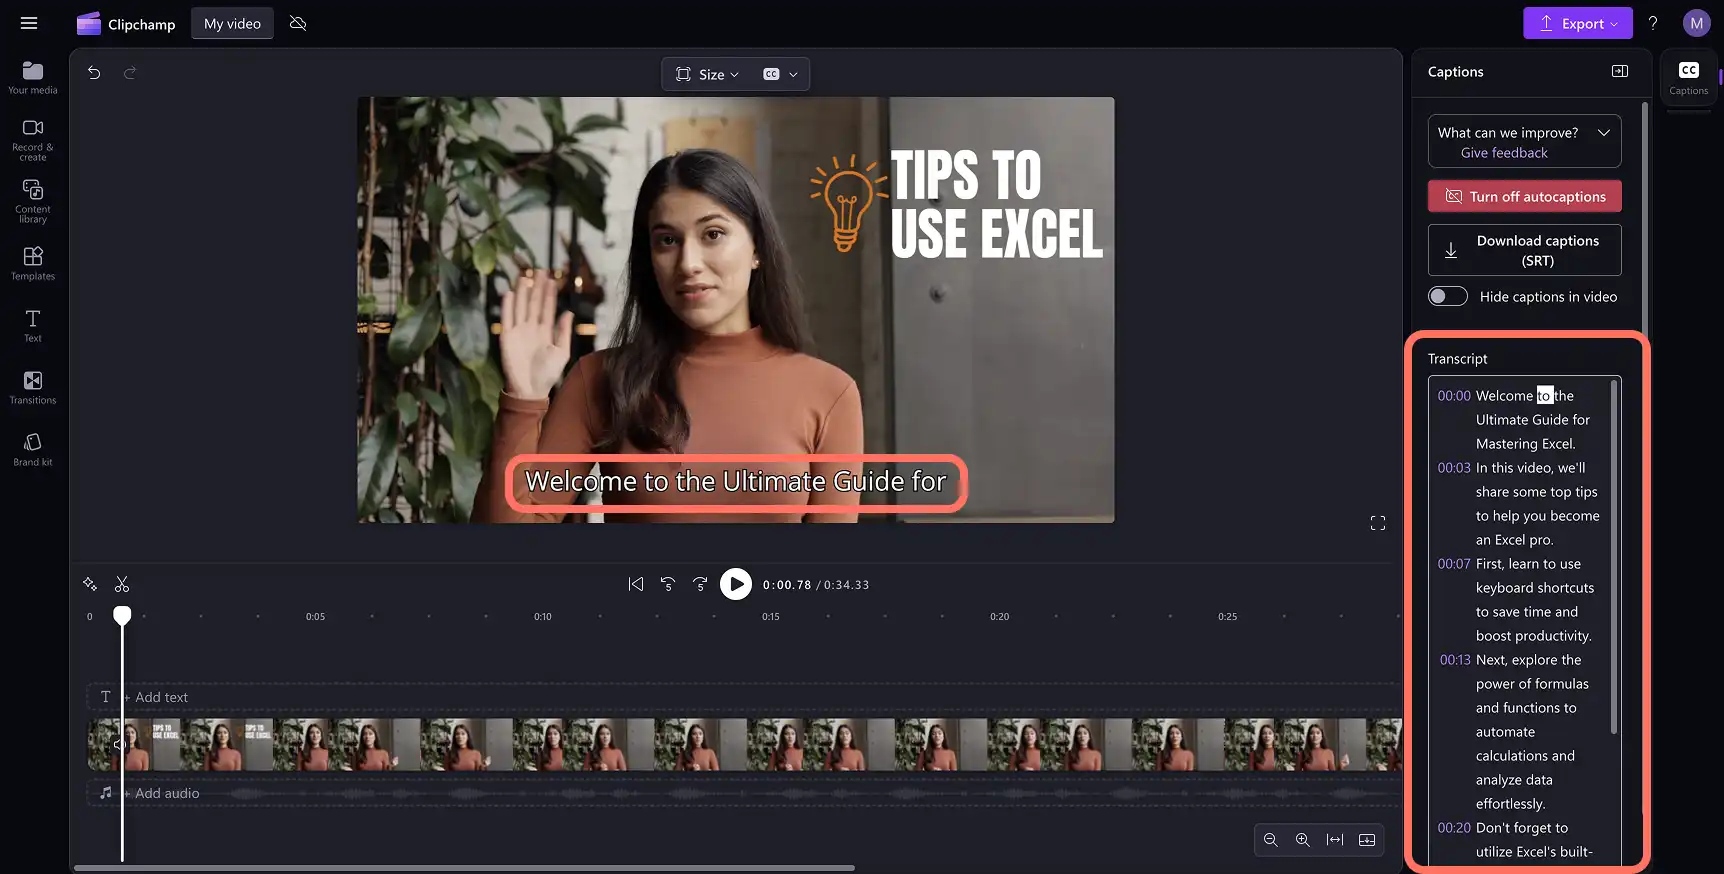Collapse the Captions panel
The height and width of the screenshot is (874, 1724).
click(x=1620, y=71)
